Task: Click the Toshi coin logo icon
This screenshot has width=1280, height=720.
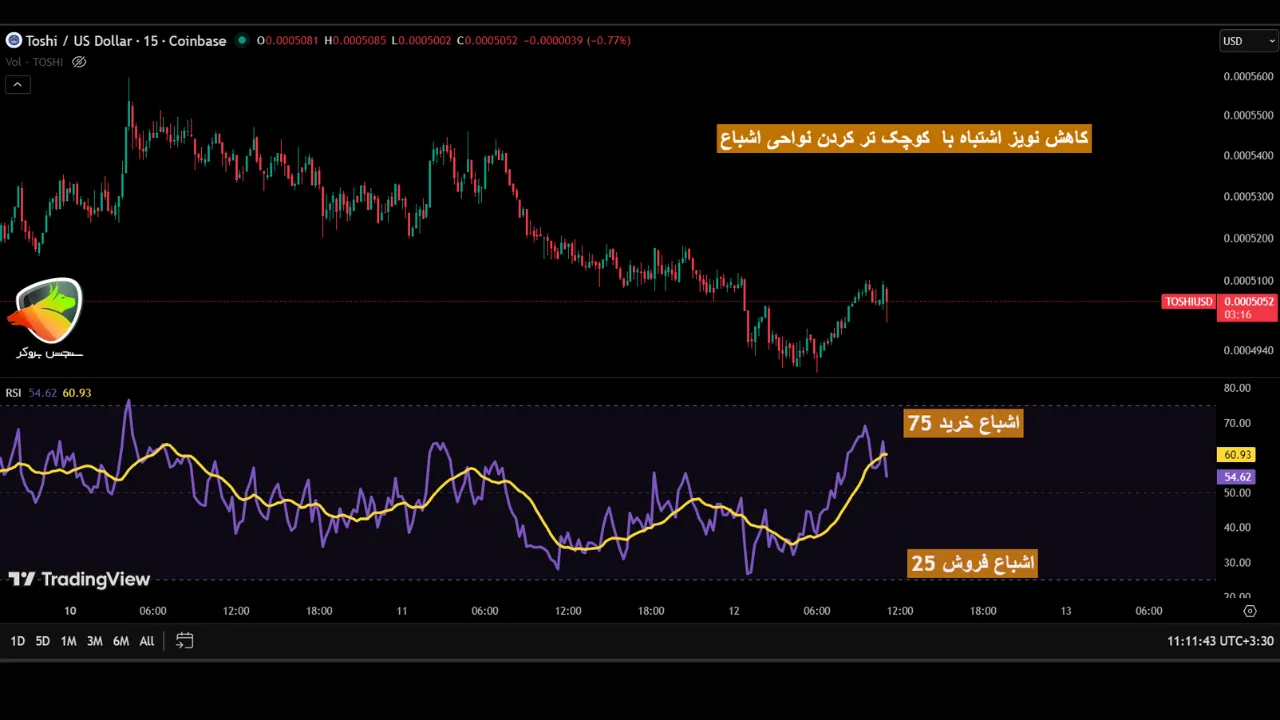Action: tap(13, 41)
